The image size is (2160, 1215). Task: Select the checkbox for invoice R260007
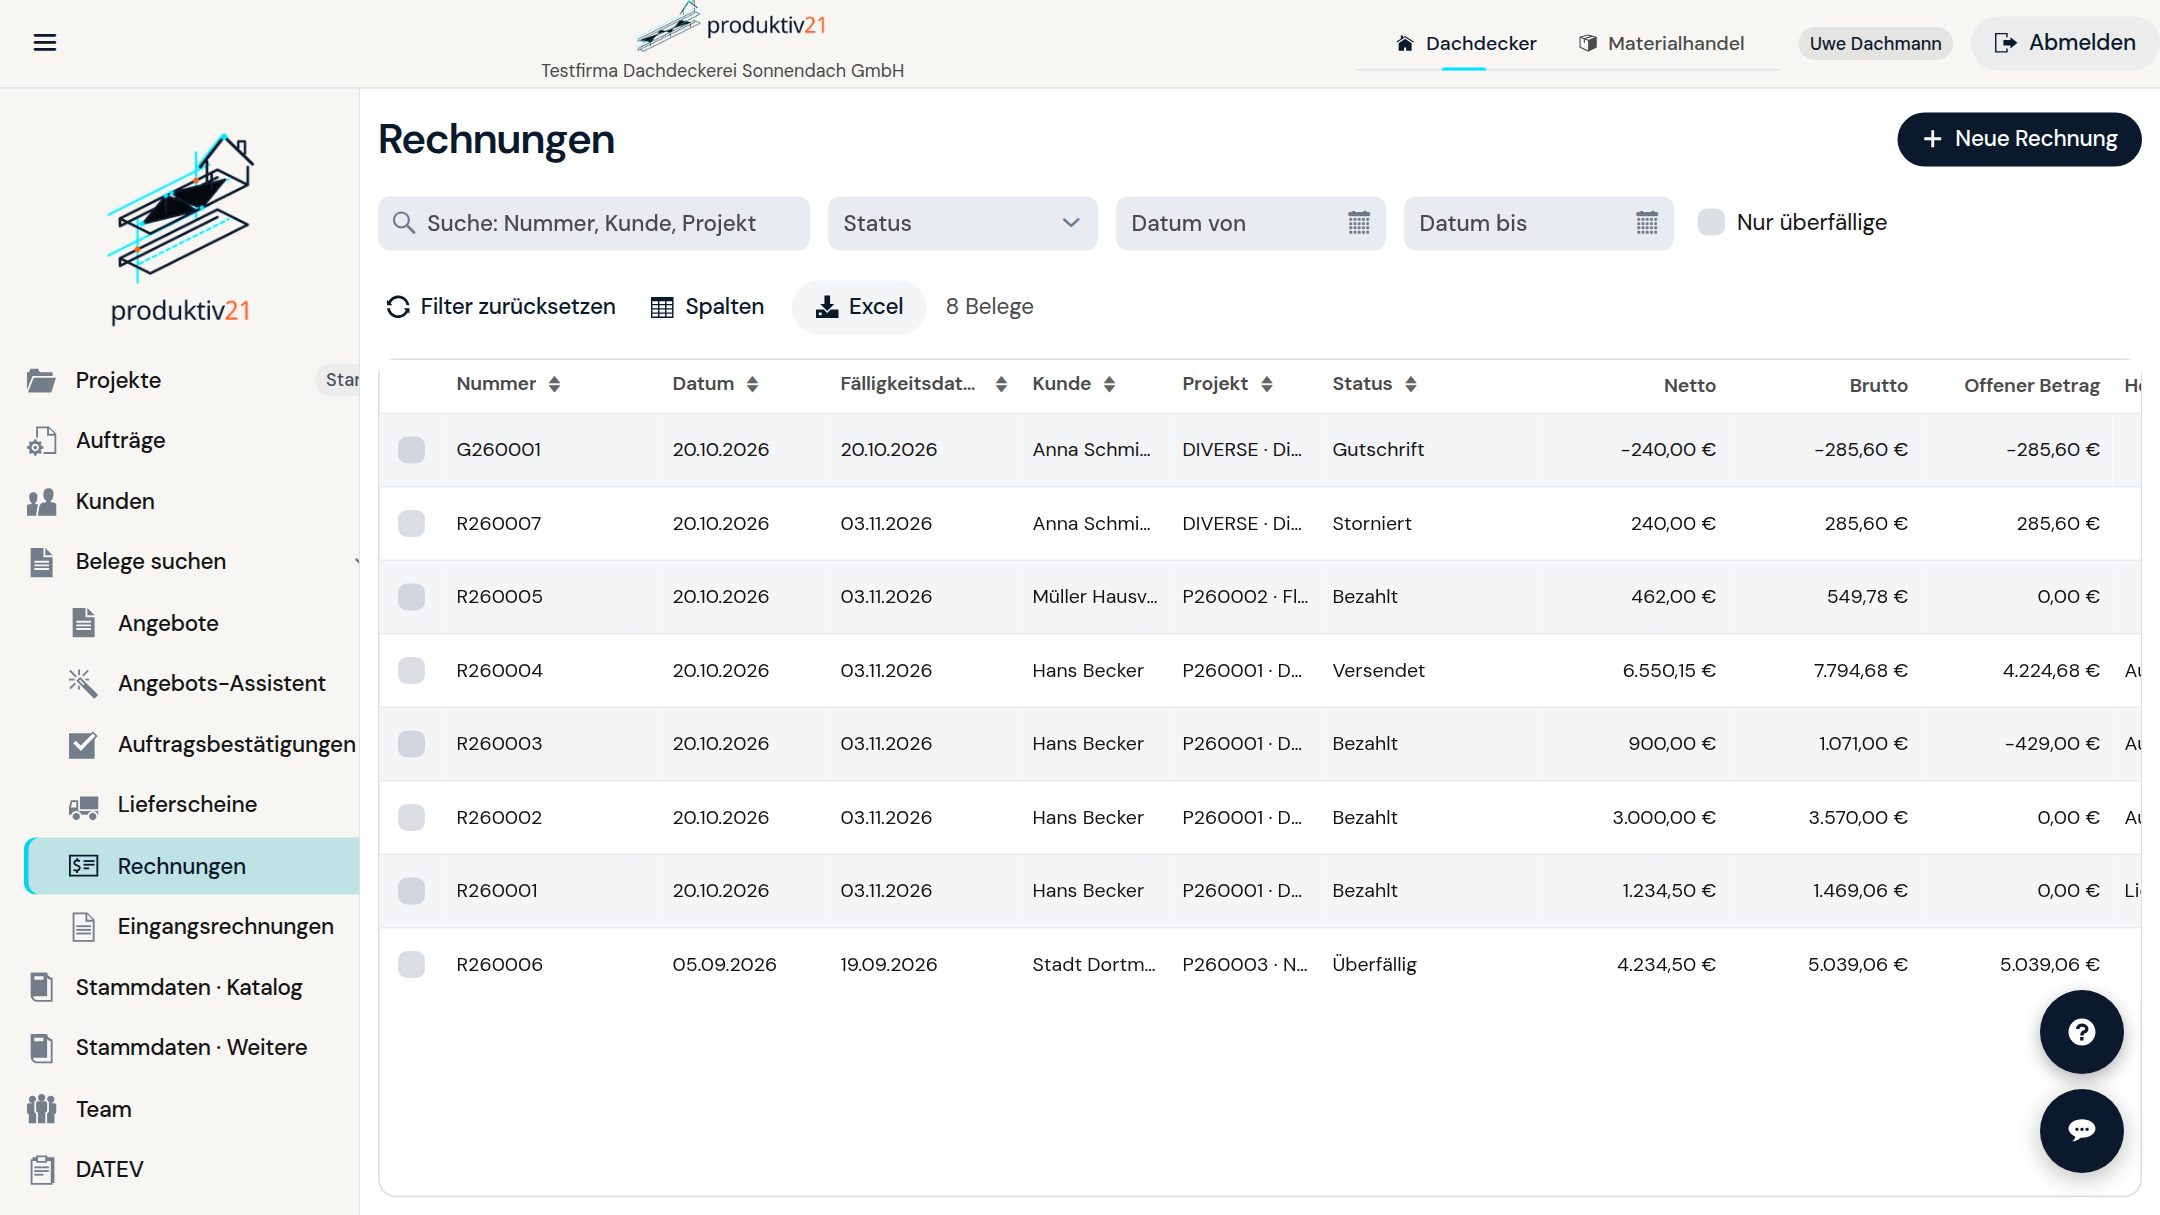(x=411, y=523)
